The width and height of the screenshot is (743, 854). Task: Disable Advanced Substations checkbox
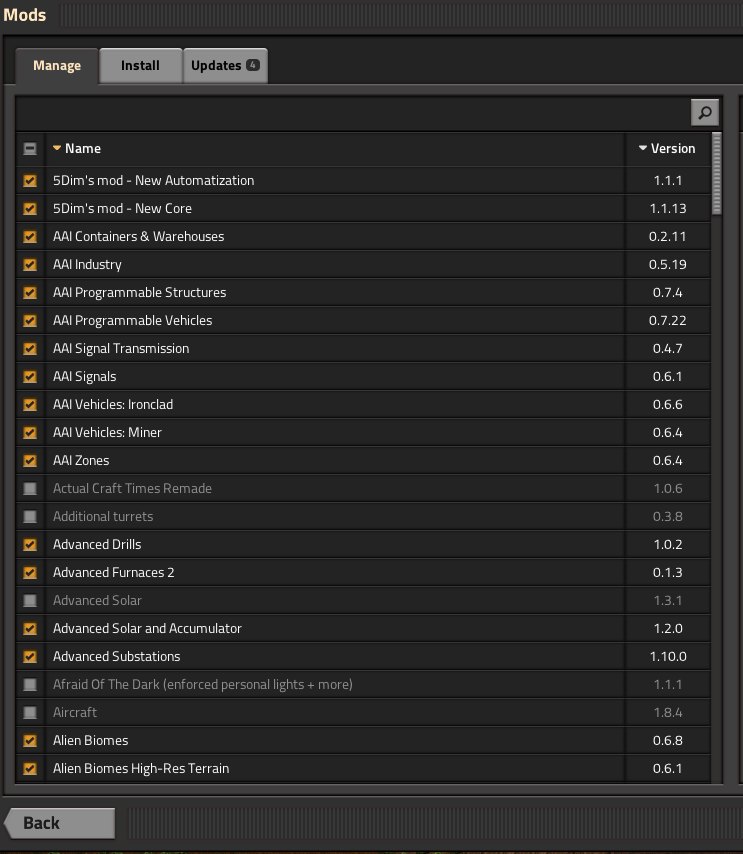[30, 657]
